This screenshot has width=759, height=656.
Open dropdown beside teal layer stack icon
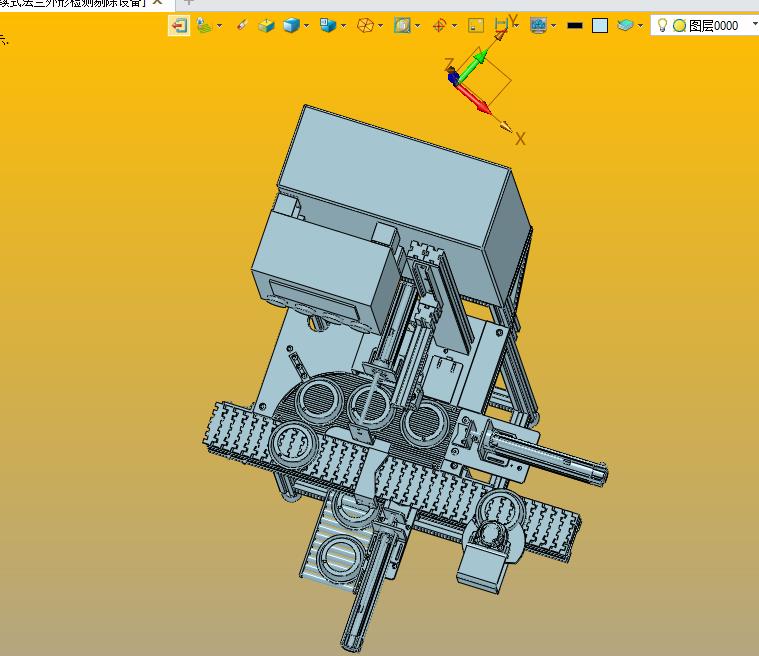[x=640, y=26]
